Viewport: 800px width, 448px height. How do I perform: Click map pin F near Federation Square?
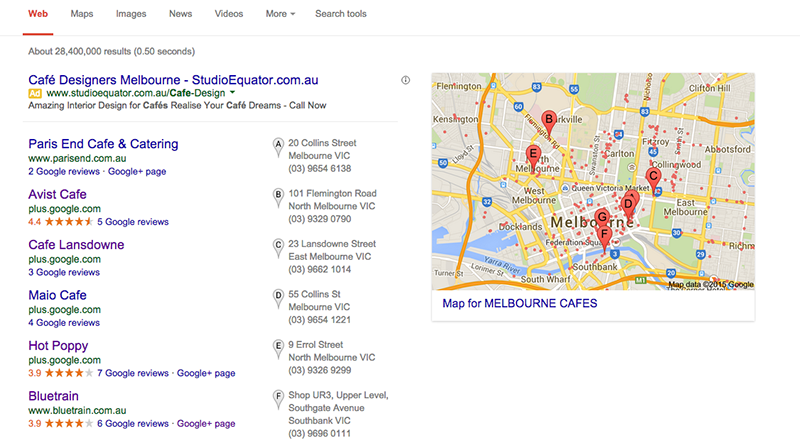coord(605,237)
